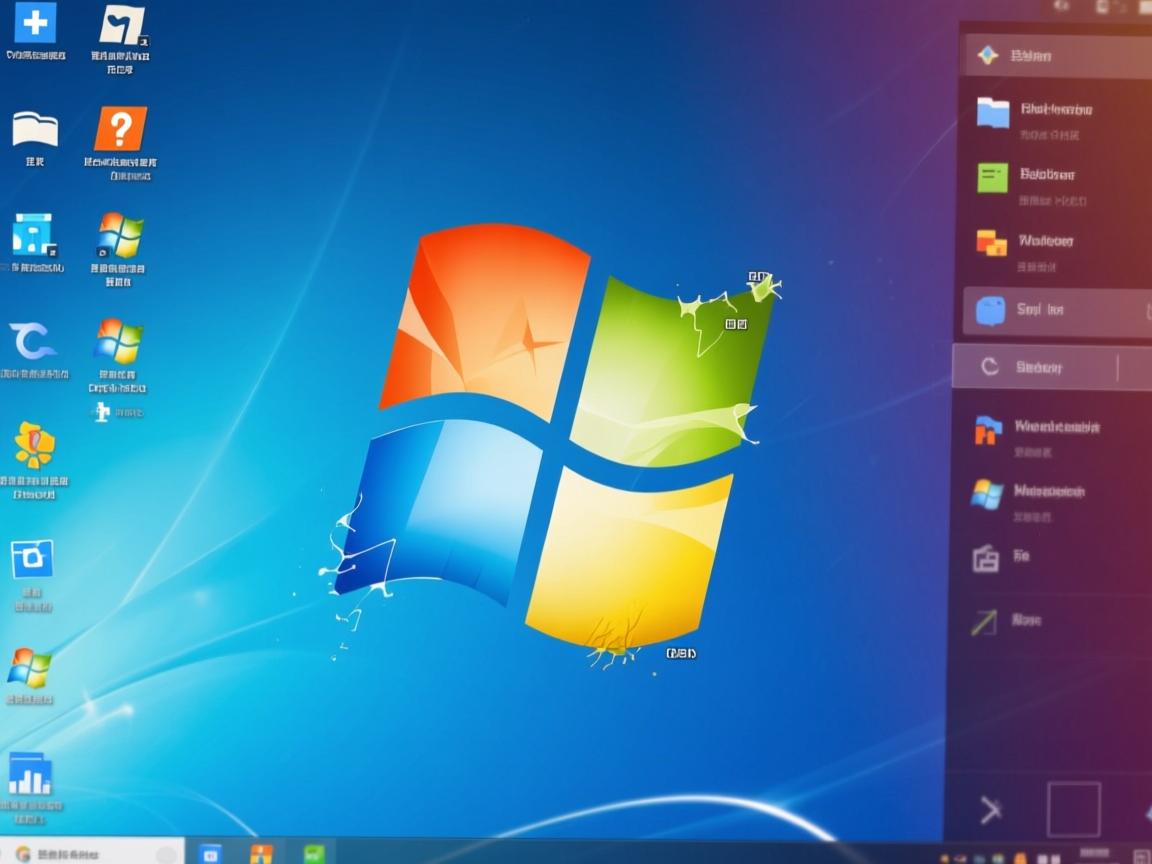
Task: Open the white paper icon at top of desktop
Action: (x=122, y=26)
